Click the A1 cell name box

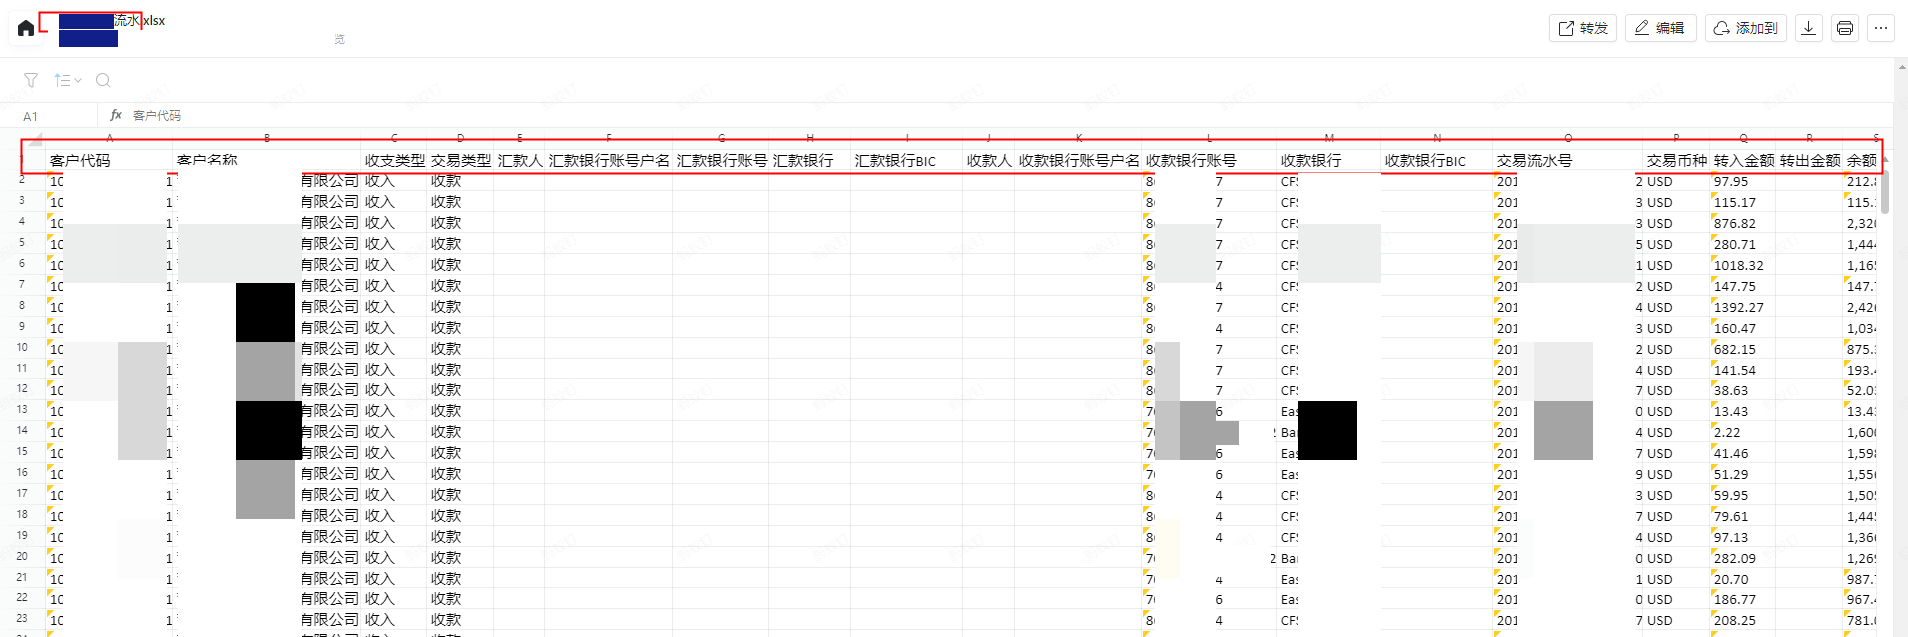(31, 117)
